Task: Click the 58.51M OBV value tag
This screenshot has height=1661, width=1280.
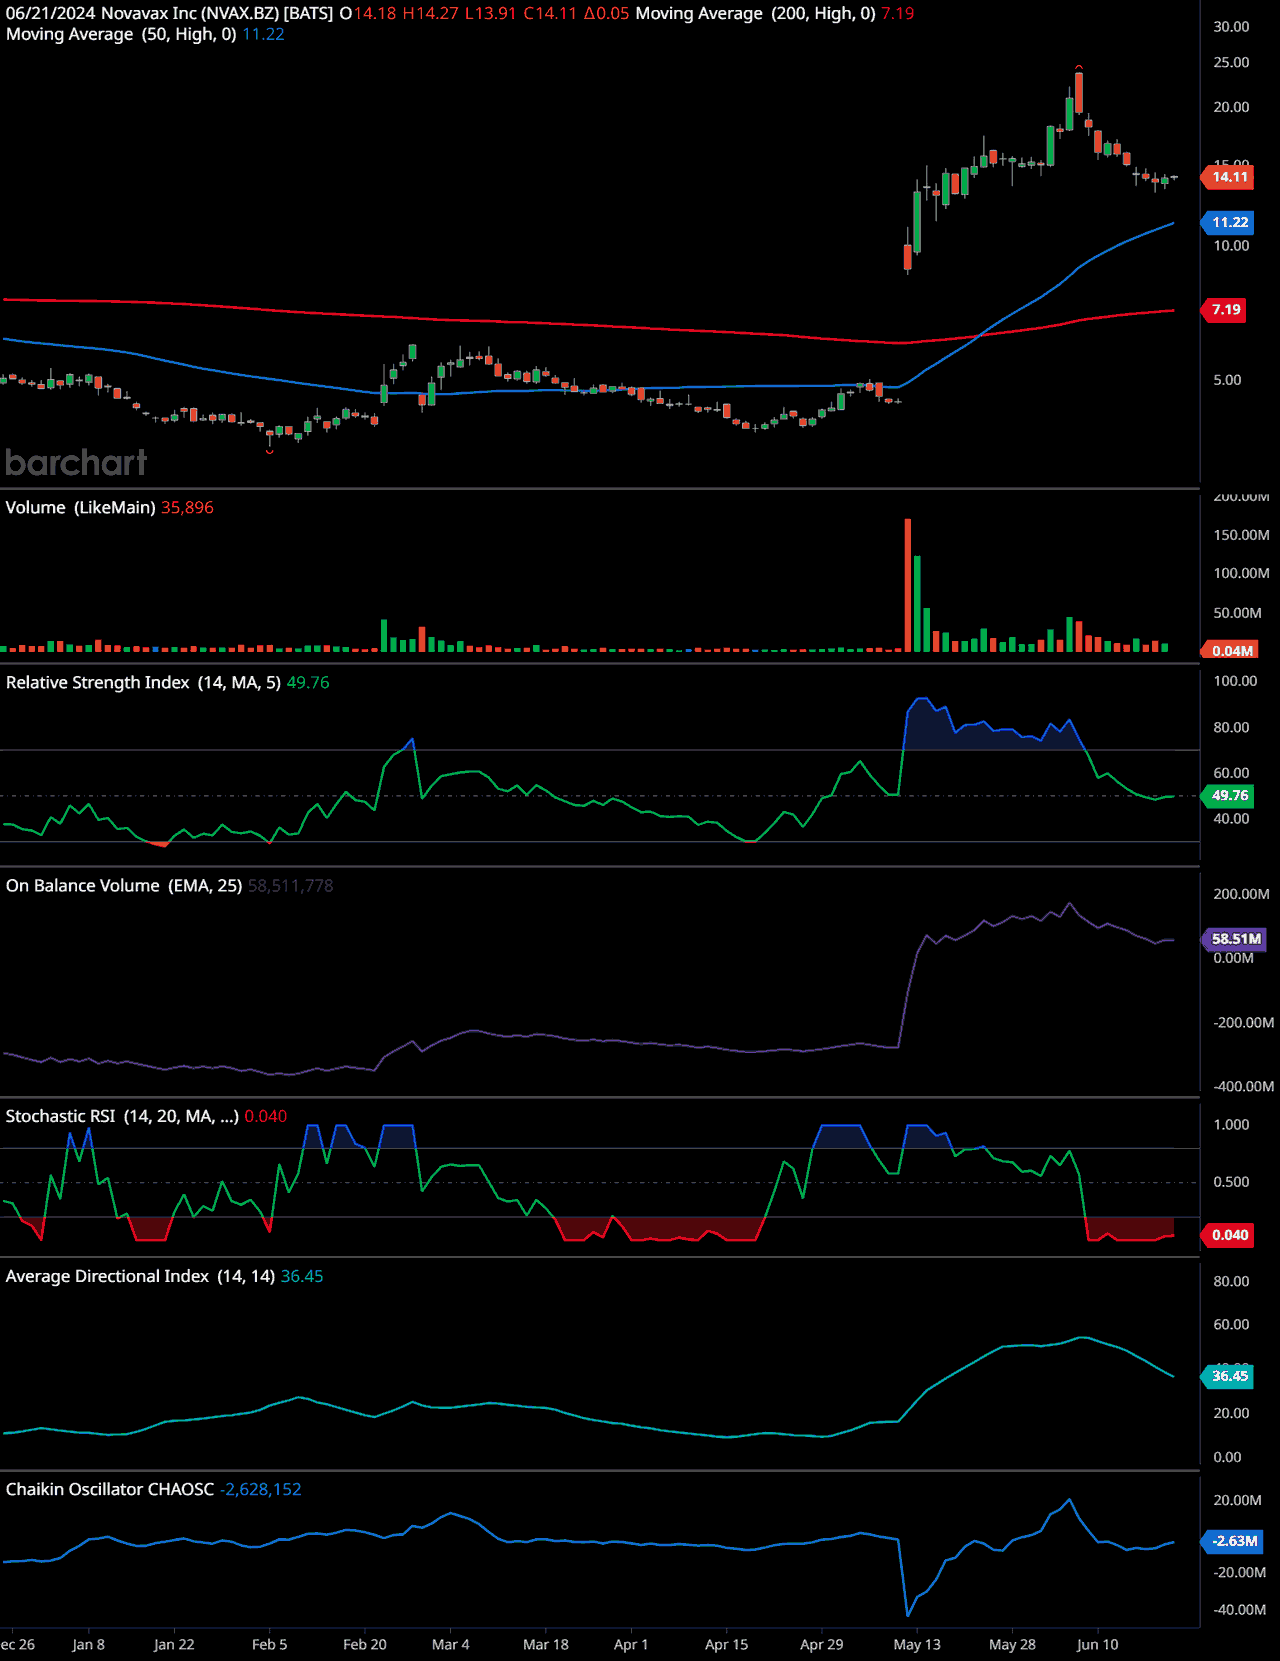Action: 1235,939
